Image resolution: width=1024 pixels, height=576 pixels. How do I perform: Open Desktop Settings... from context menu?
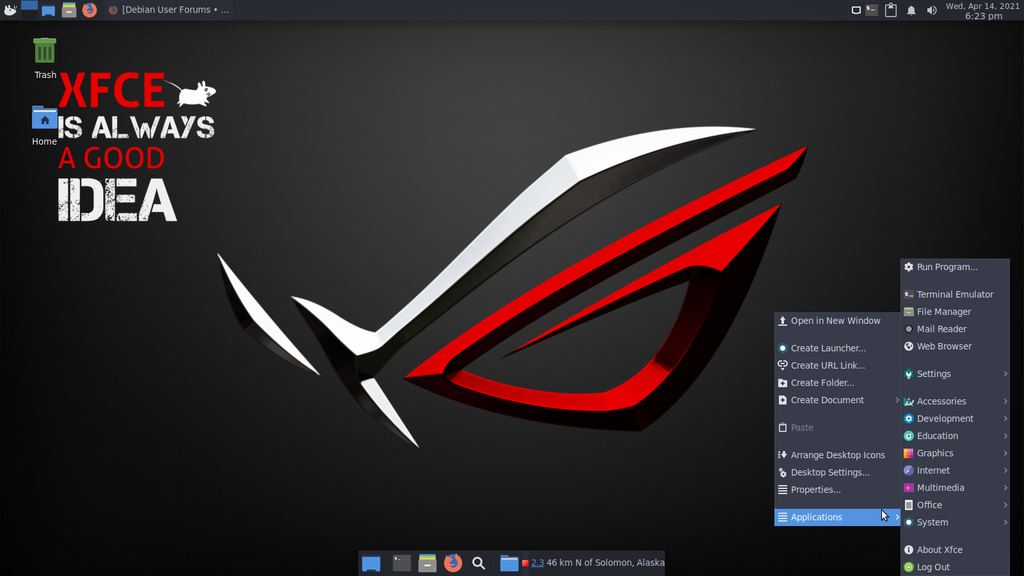[x=837, y=472]
